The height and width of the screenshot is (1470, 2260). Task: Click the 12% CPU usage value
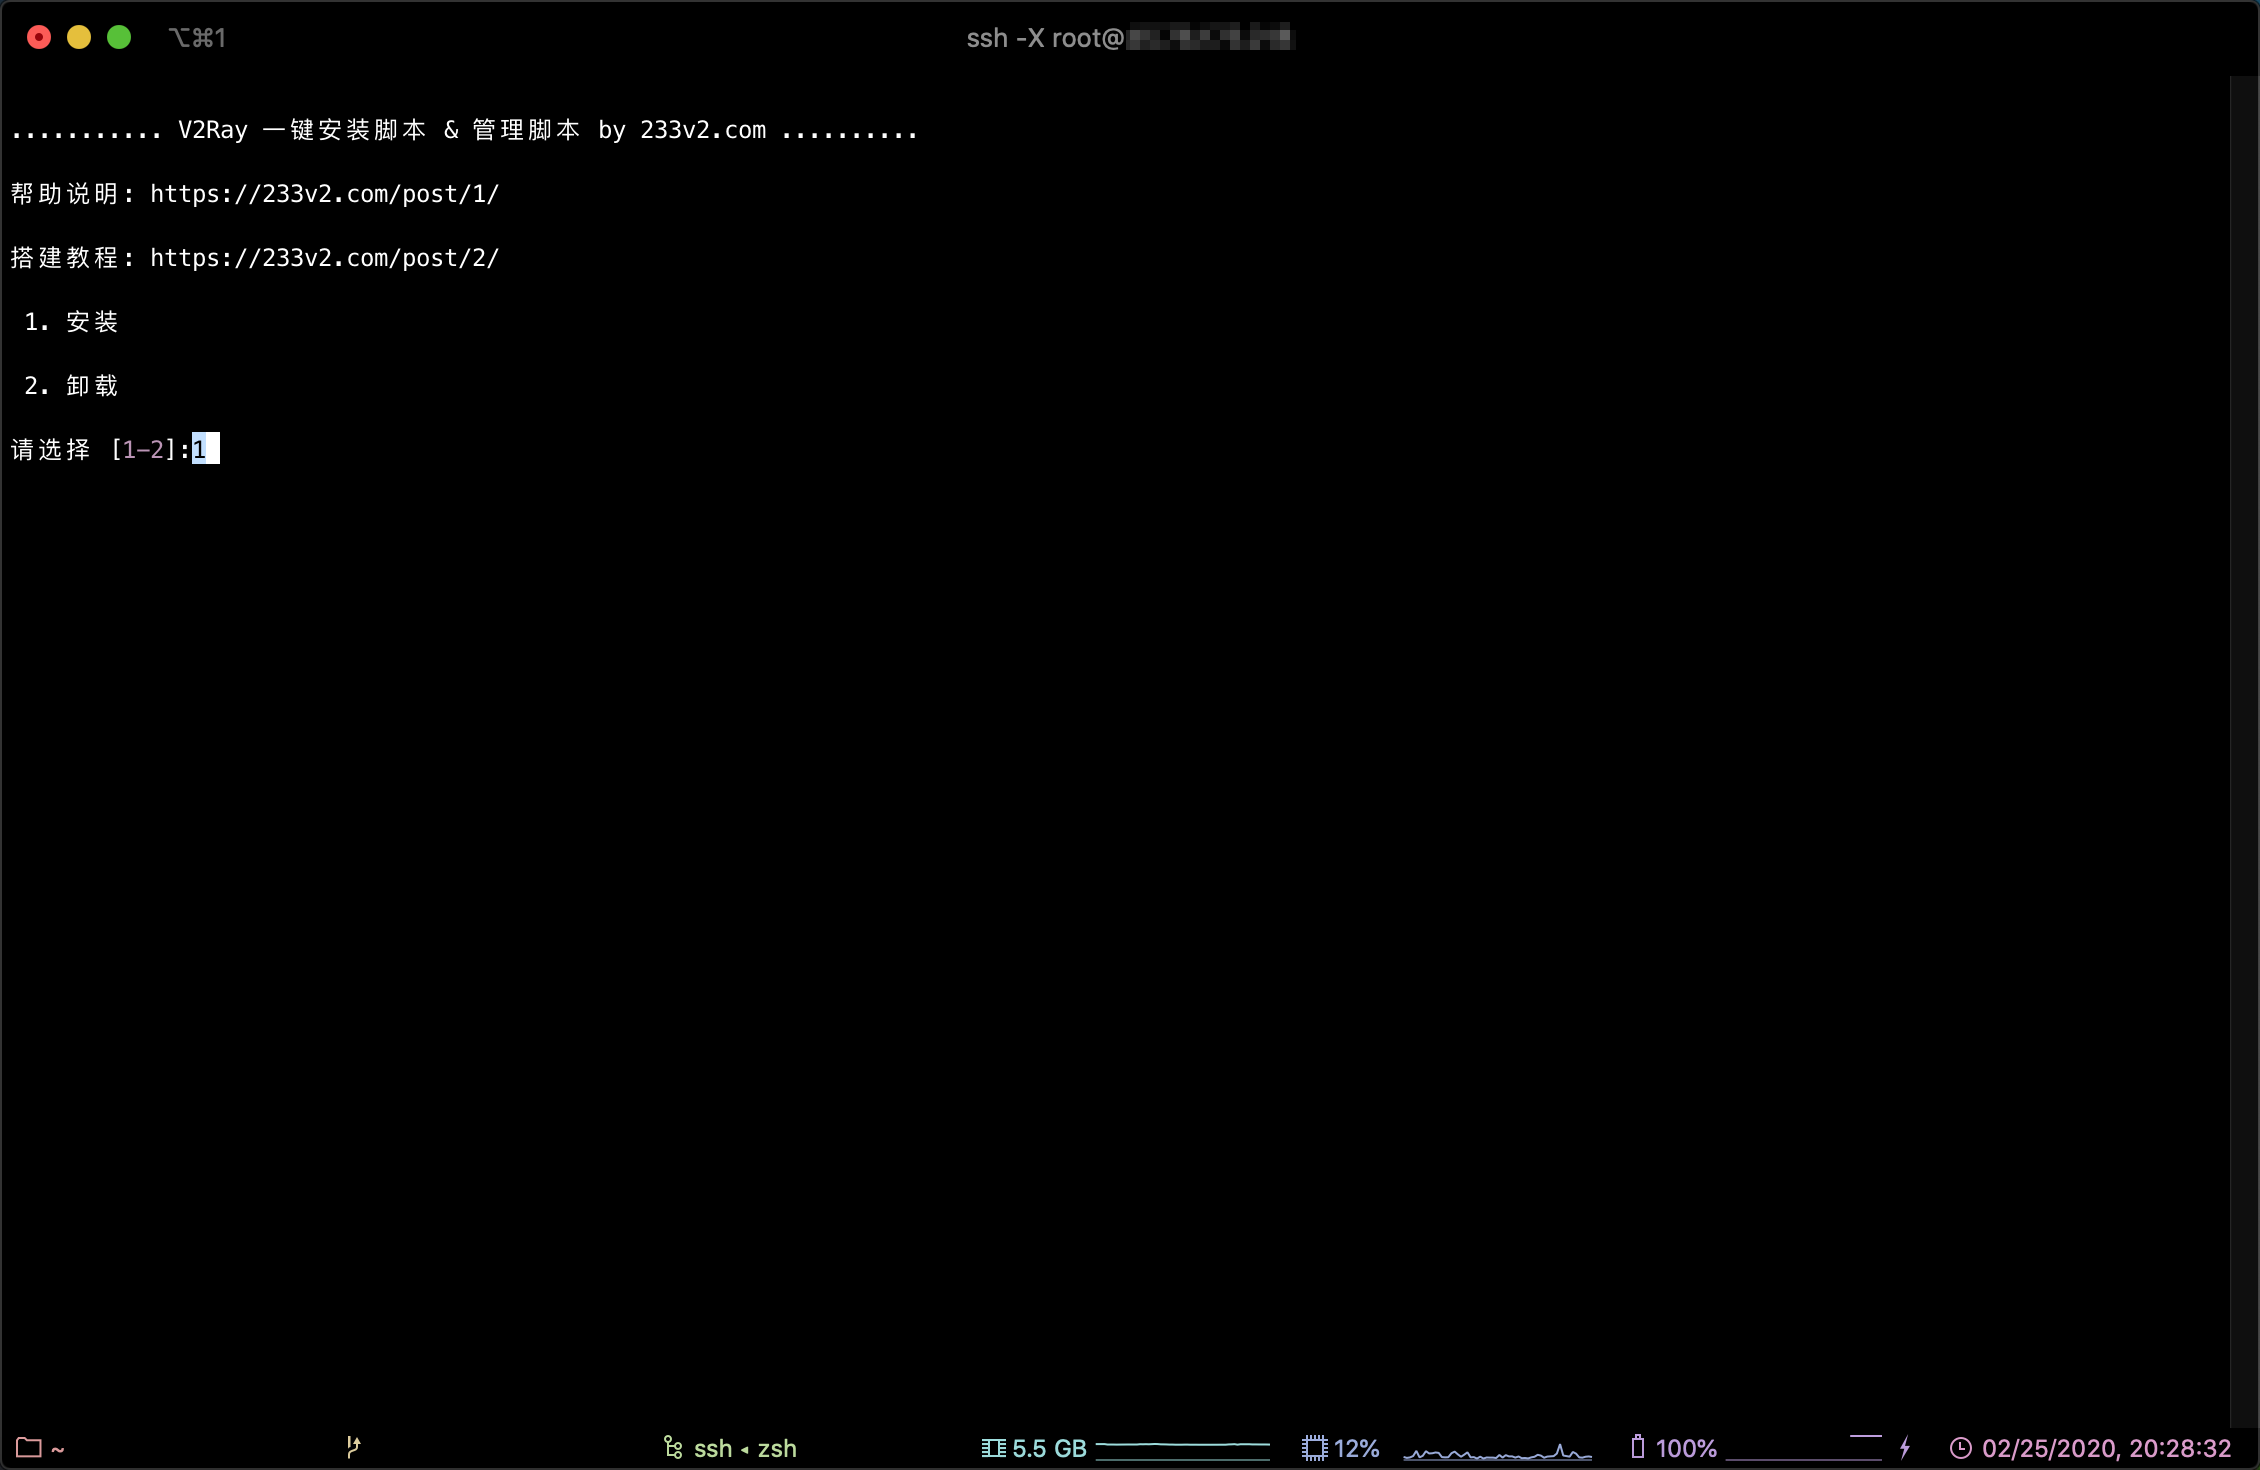(1357, 1448)
